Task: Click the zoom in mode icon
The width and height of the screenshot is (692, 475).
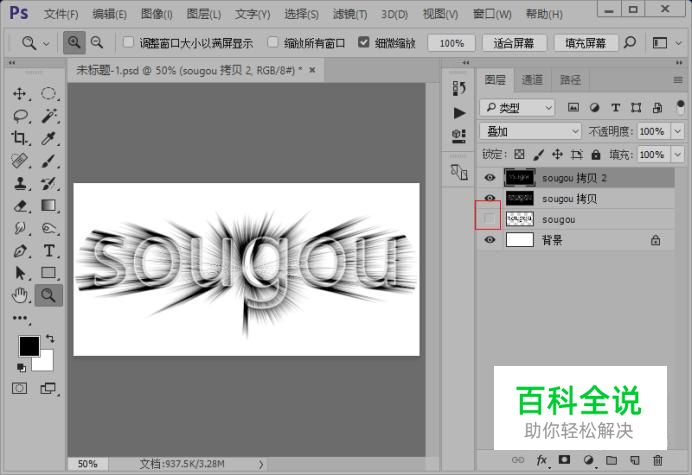Action: (x=74, y=43)
